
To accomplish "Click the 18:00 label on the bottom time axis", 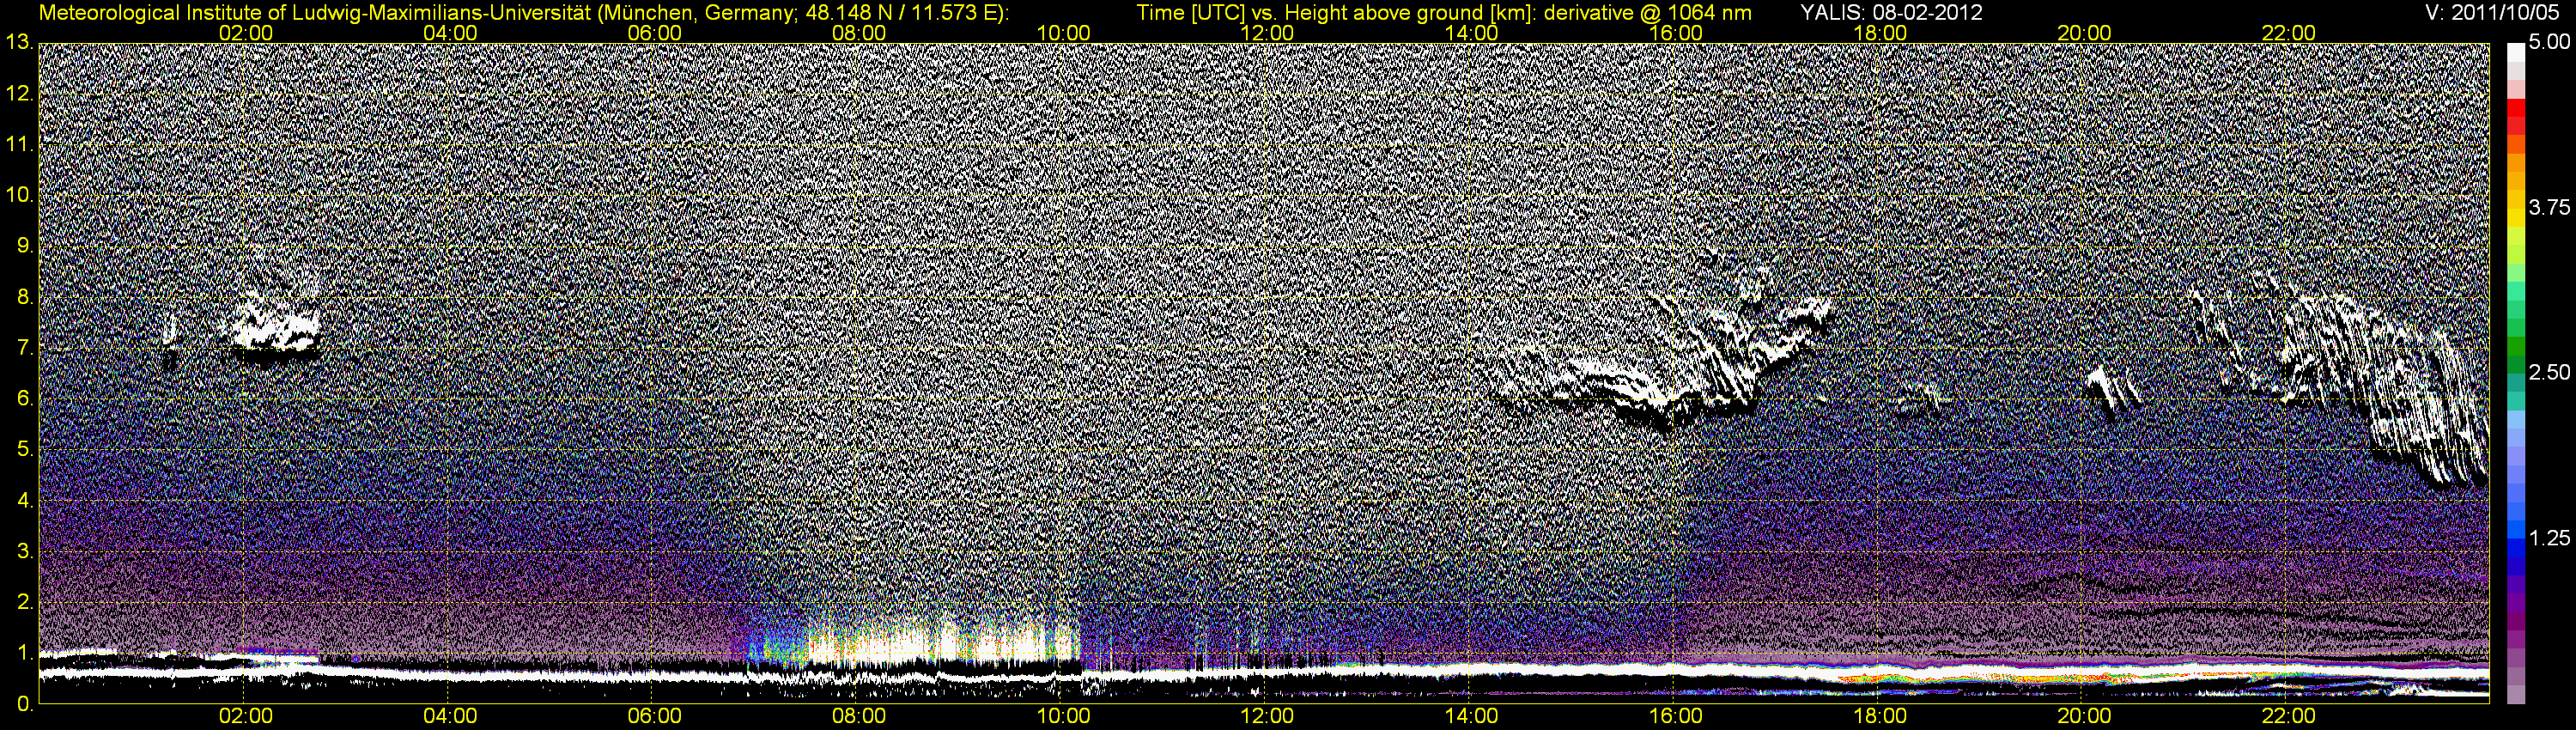I will (x=1879, y=716).
